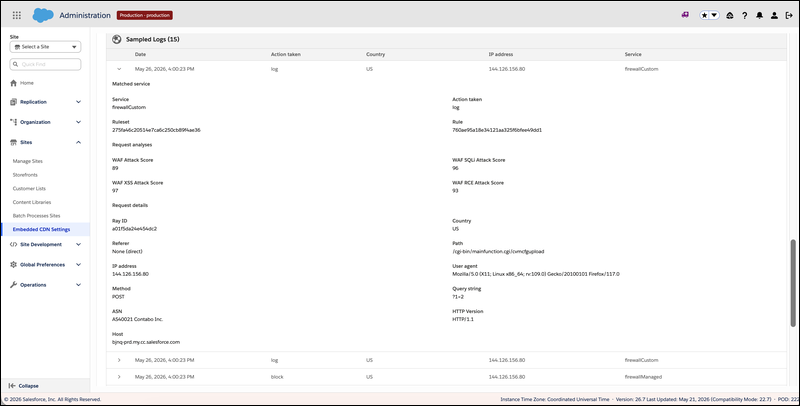
Task: Select the Method value POST
Action: [x=118, y=297]
